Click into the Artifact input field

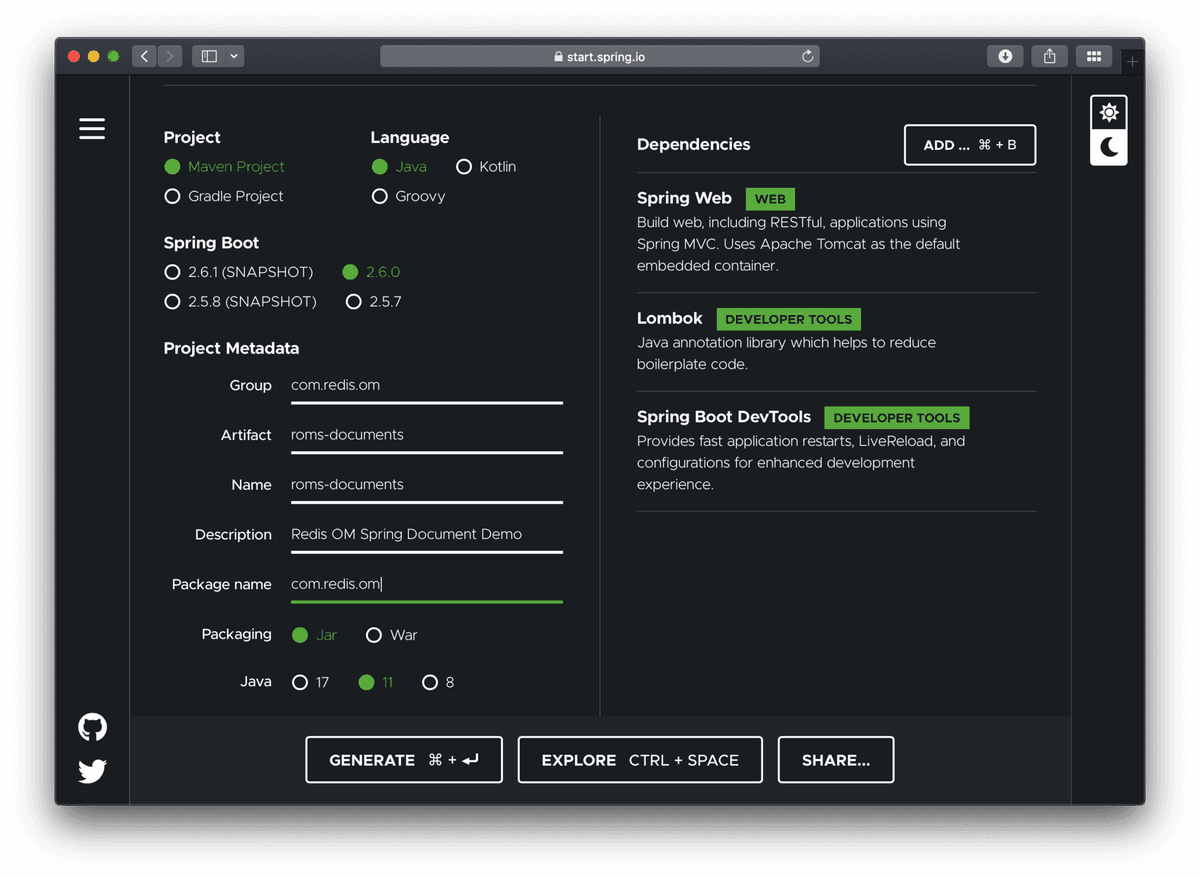coord(426,435)
